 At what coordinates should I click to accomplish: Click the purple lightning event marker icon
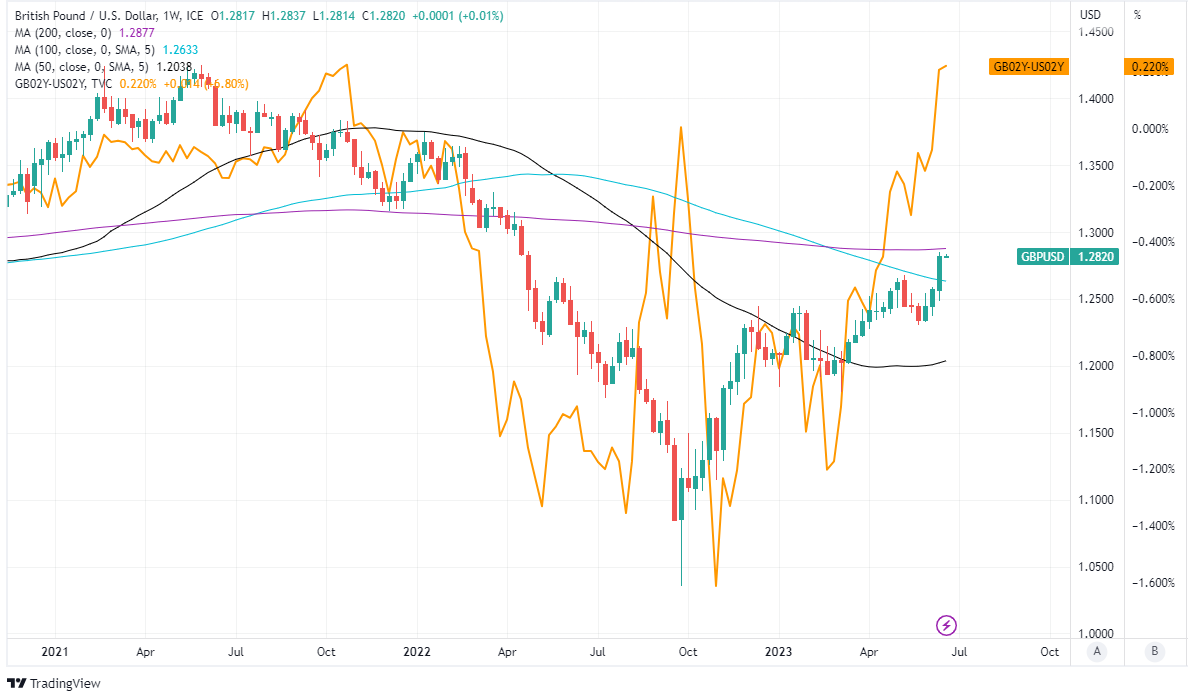click(947, 626)
